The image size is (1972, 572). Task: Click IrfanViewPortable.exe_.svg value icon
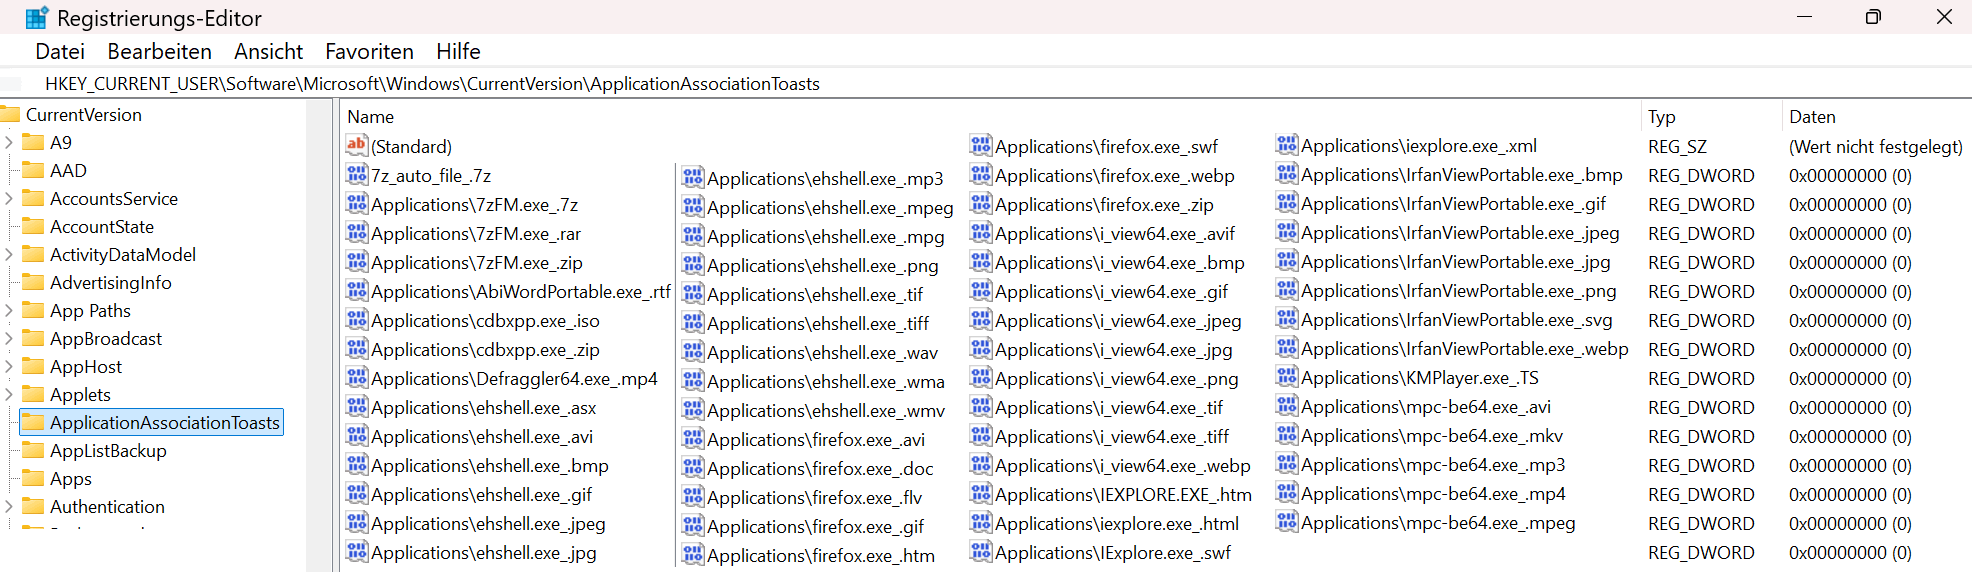[1287, 318]
